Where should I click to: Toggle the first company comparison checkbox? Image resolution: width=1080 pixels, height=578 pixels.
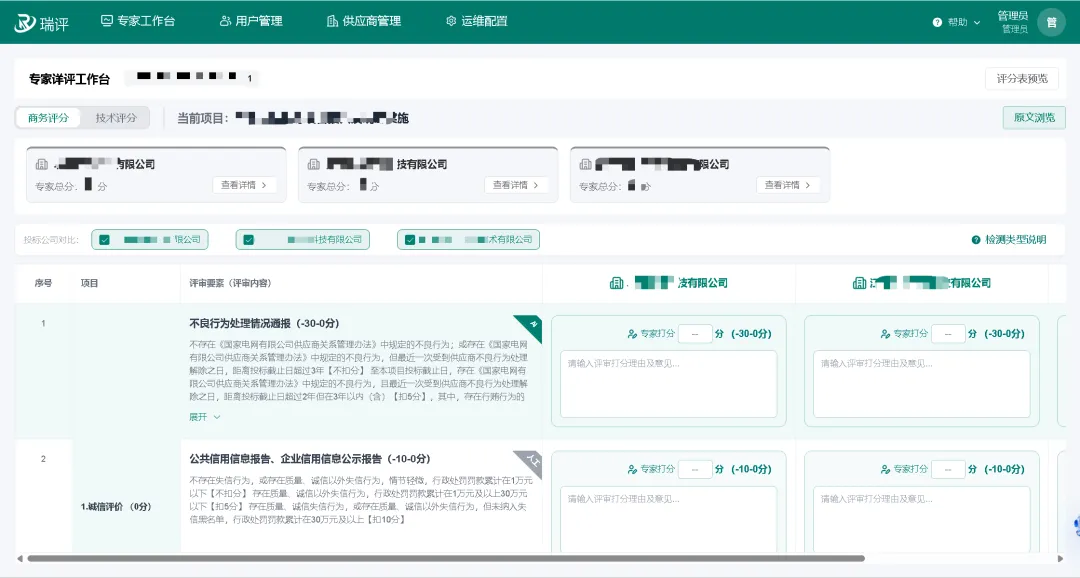pos(105,240)
